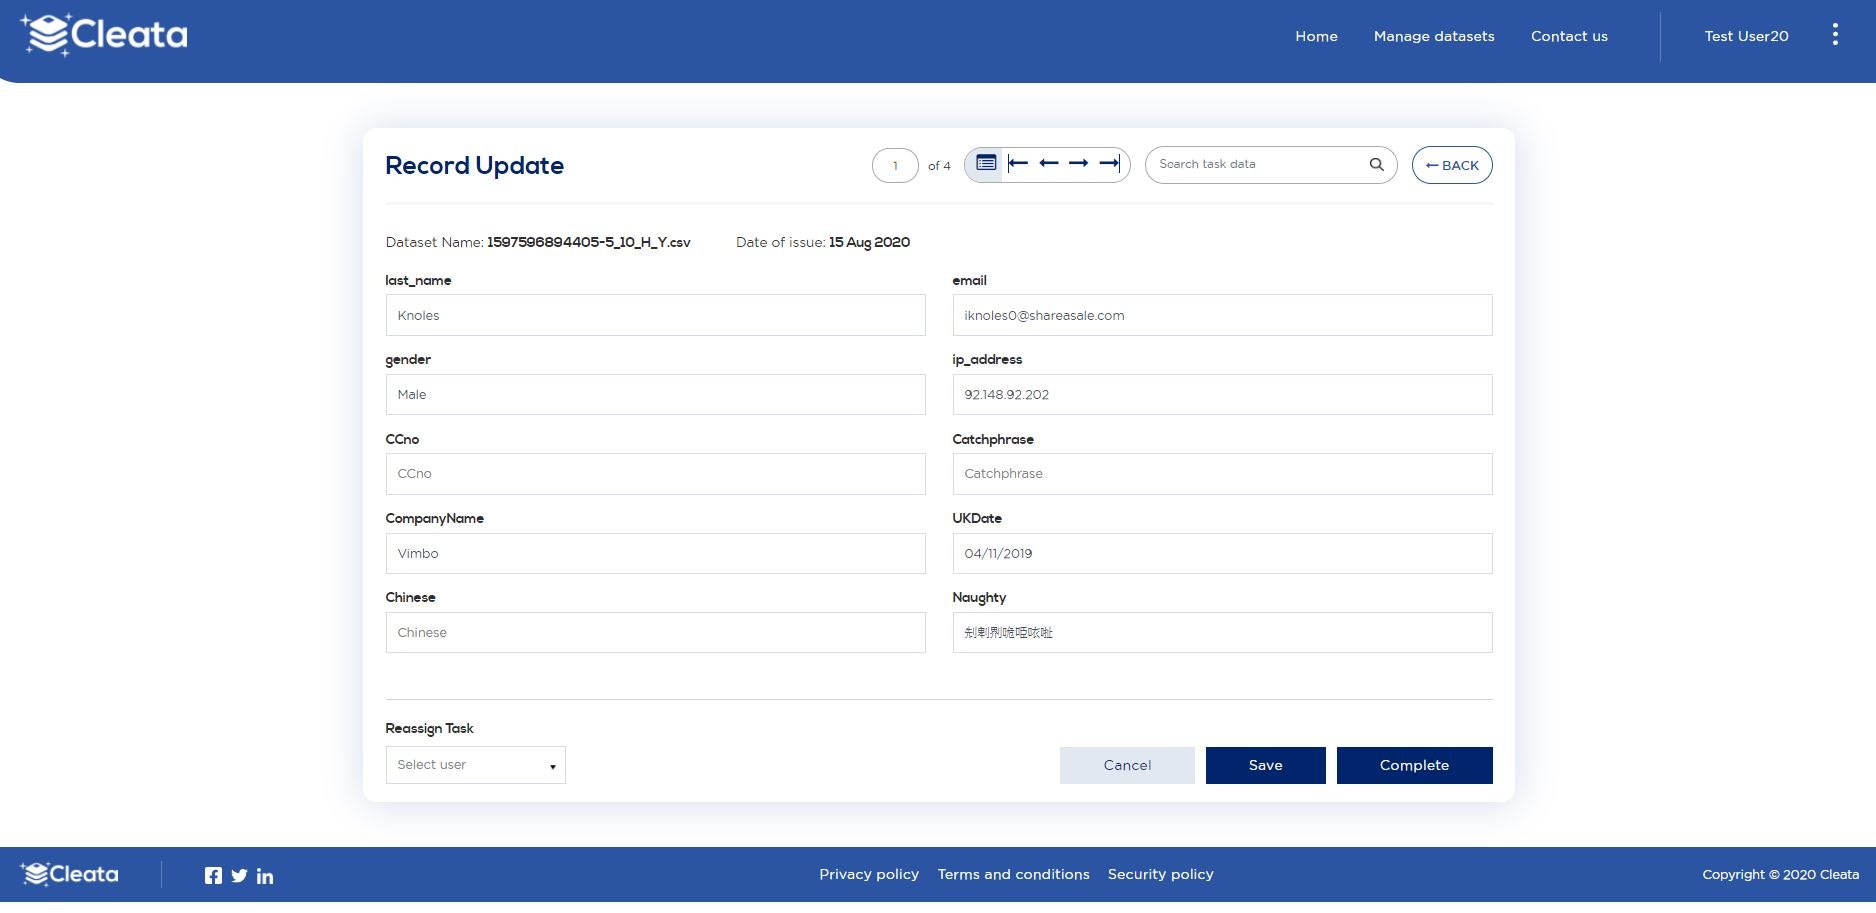Open the three-dot user menu
This screenshot has width=1876, height=913.
[1835, 35]
